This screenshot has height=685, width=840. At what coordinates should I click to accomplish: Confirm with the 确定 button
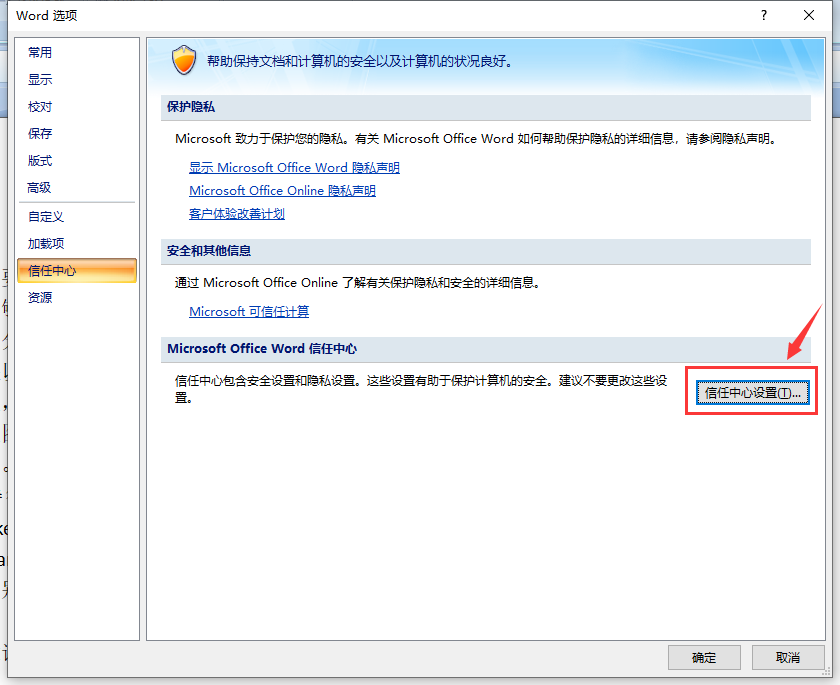pyautogui.click(x=704, y=657)
